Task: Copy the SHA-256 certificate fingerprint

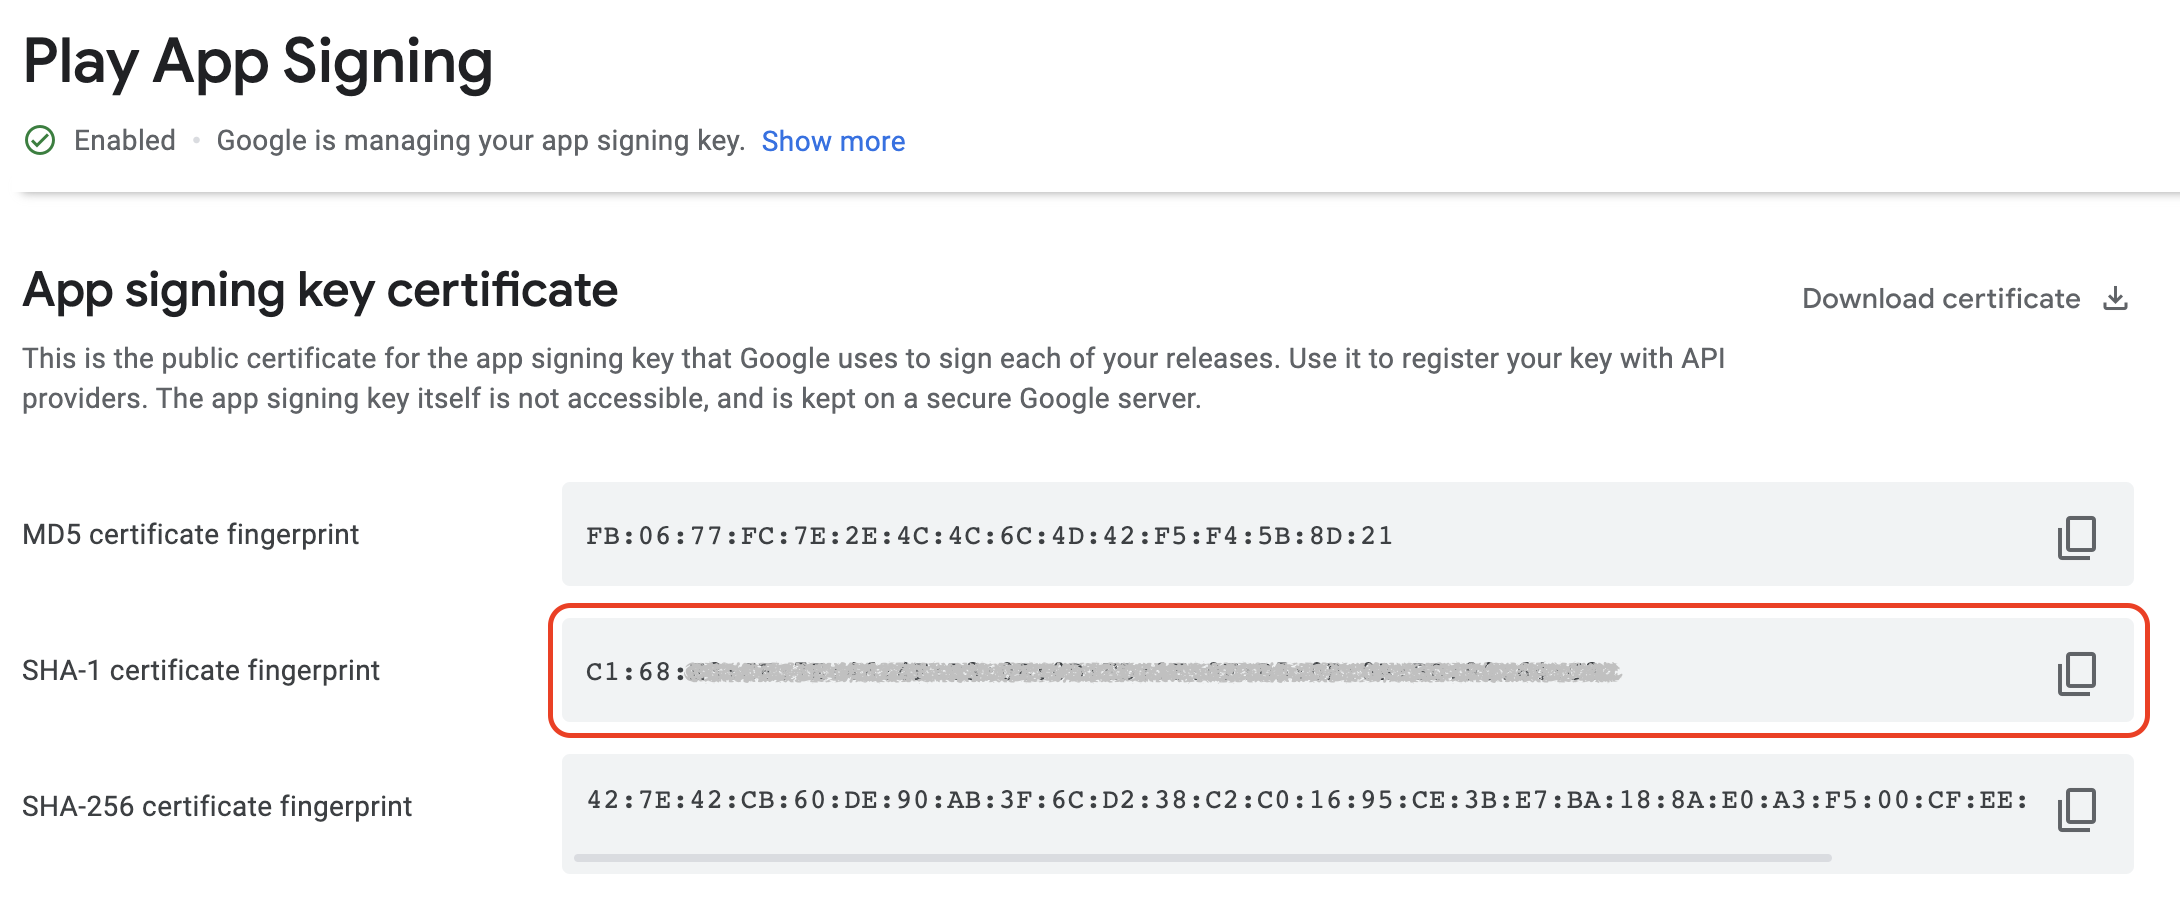Action: 2076,809
